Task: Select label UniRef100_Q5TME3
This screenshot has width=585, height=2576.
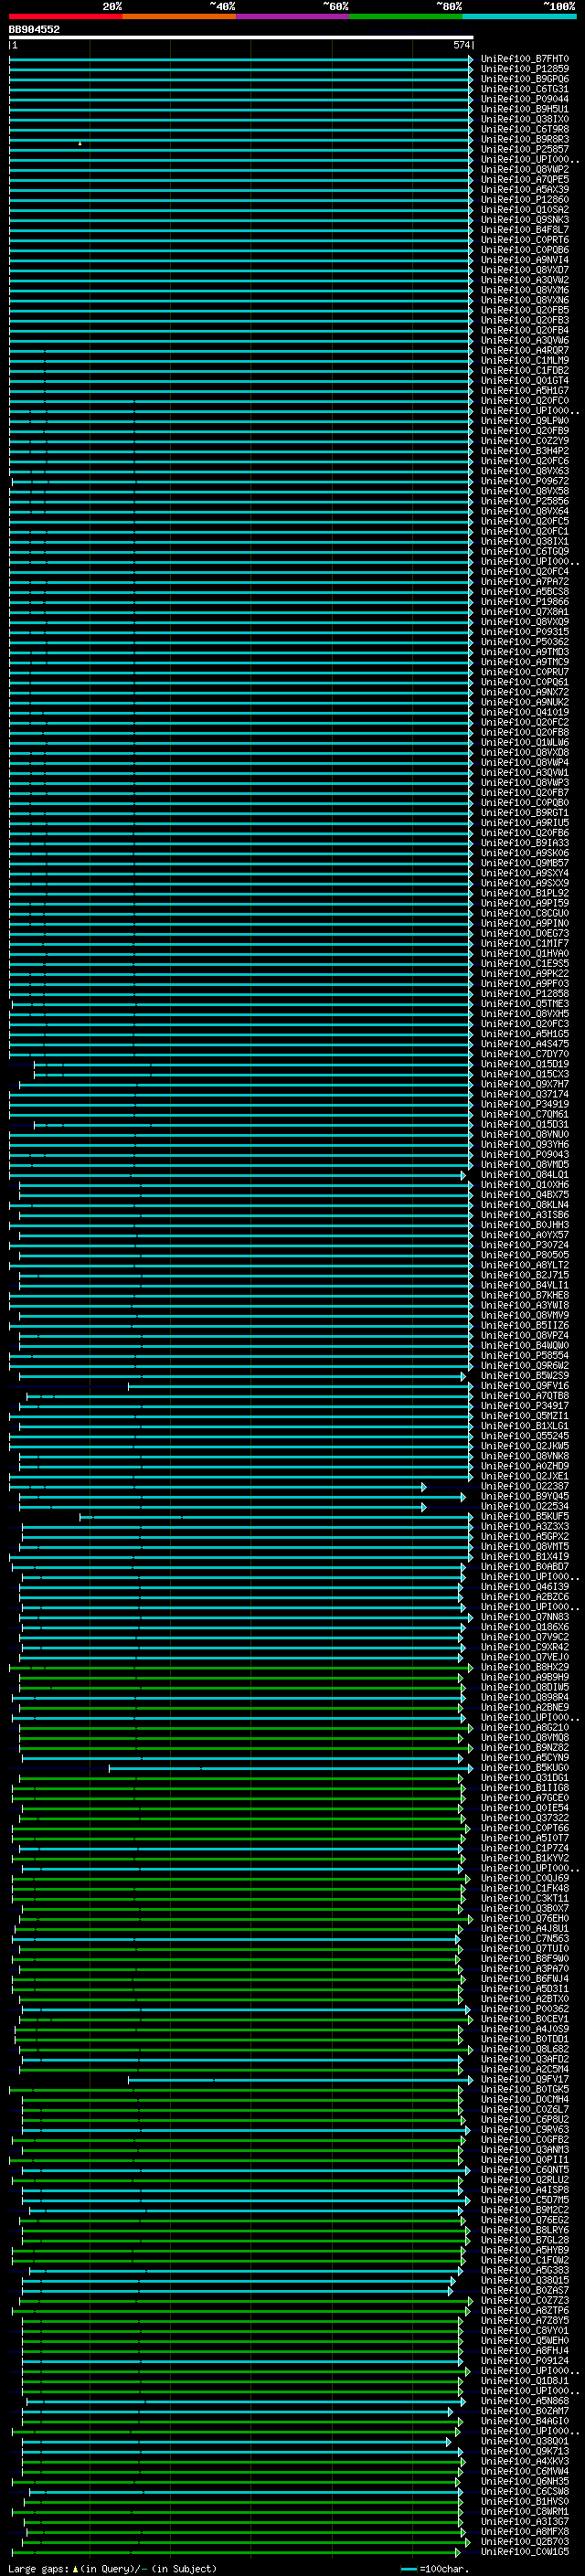Action: (525, 1004)
